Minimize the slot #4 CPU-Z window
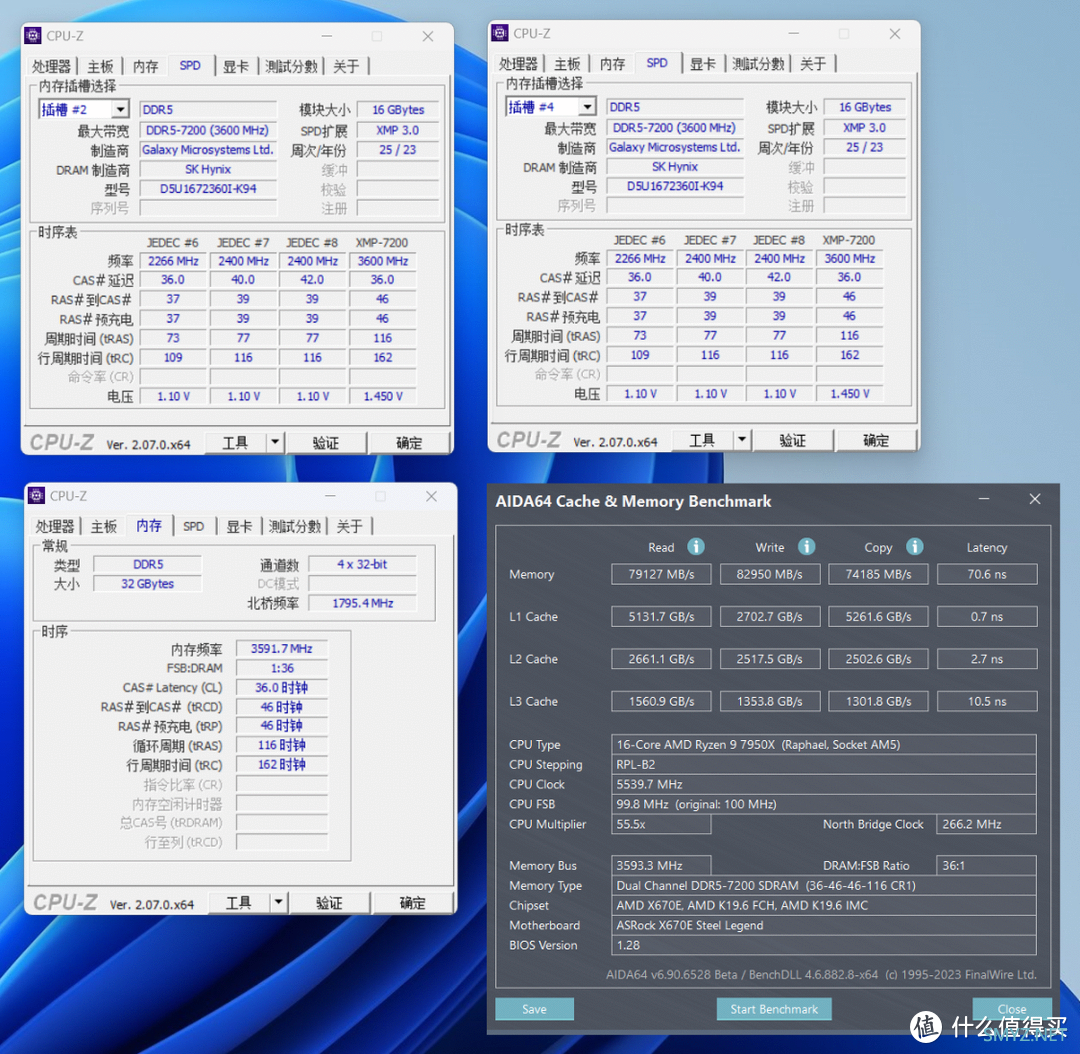 point(793,33)
